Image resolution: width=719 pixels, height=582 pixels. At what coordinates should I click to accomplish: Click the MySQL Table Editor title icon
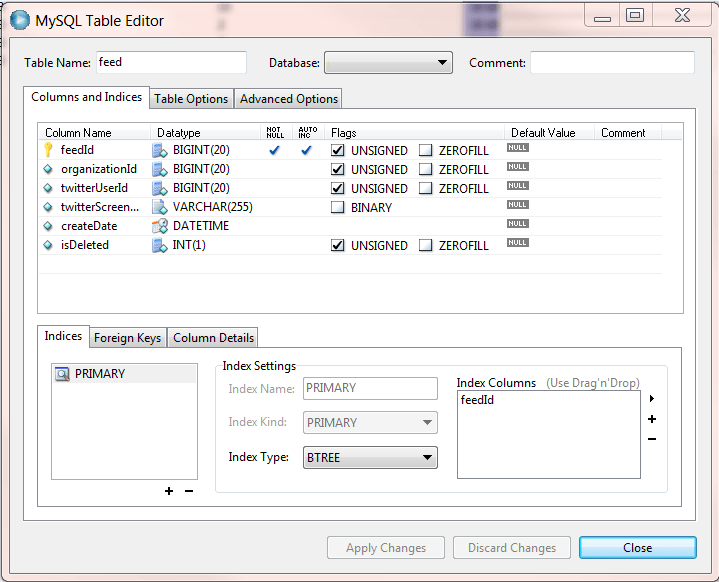click(20, 20)
